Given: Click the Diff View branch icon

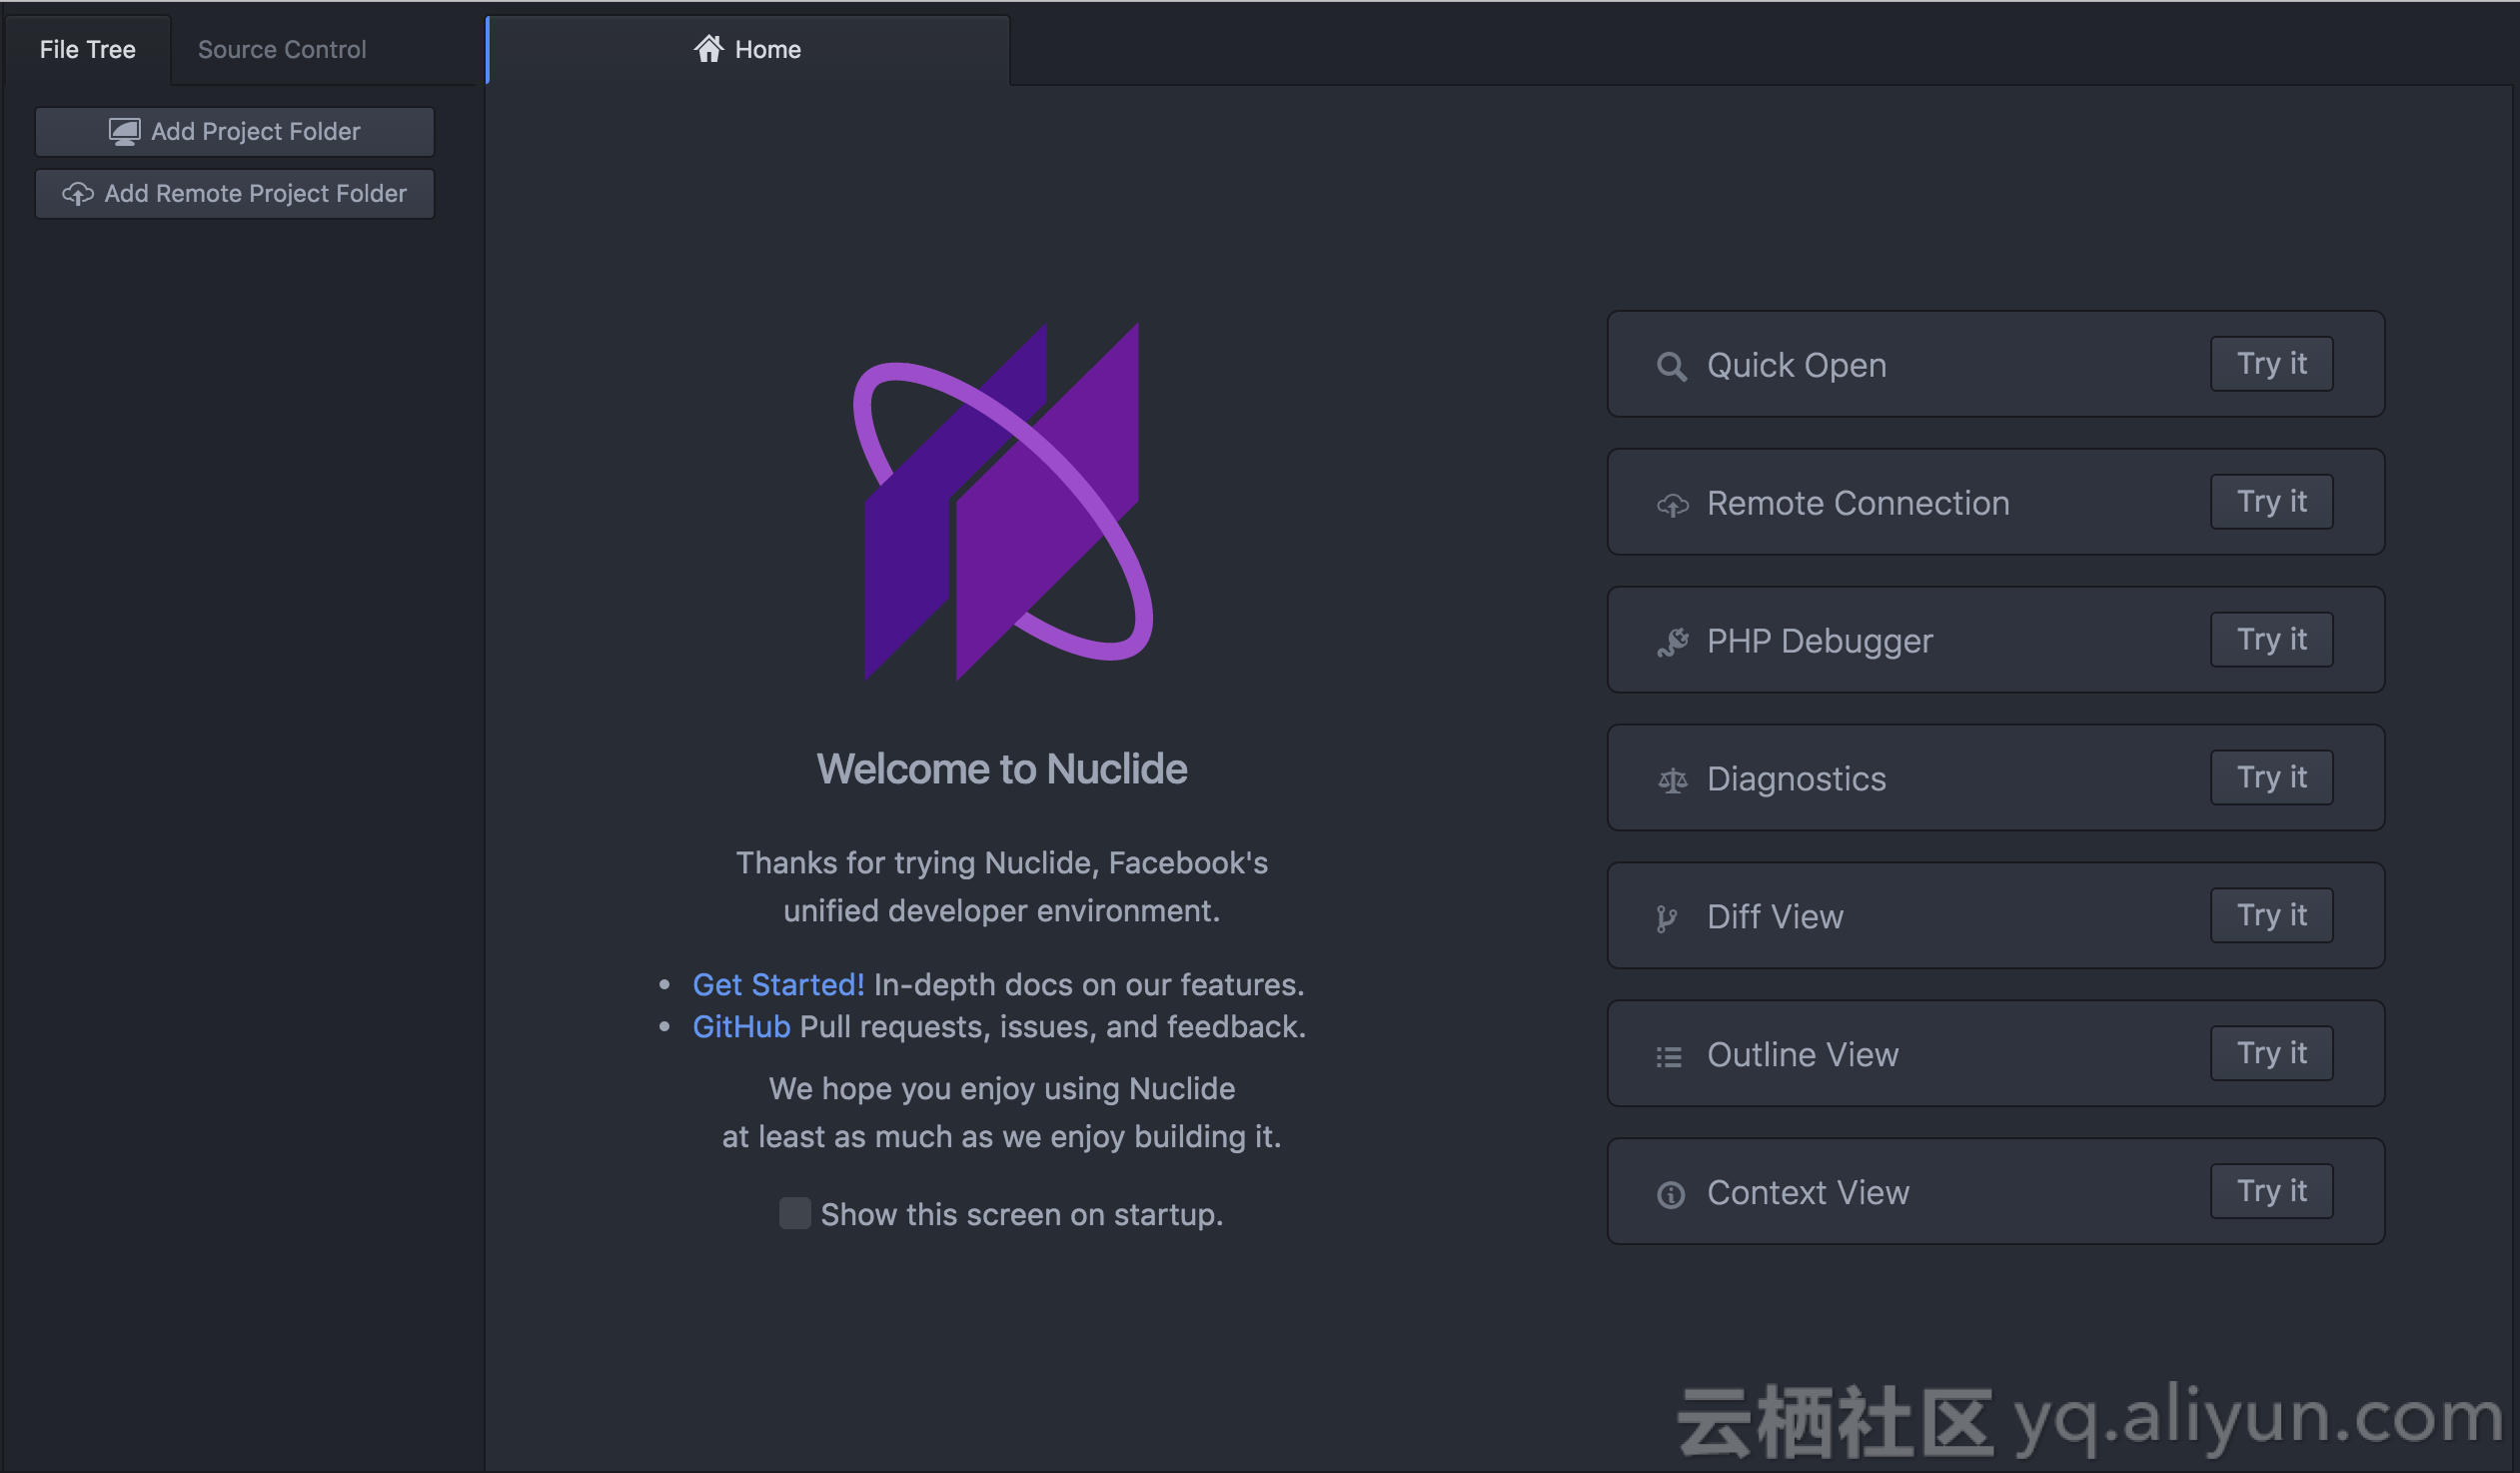Looking at the screenshot, I should pos(1666,918).
